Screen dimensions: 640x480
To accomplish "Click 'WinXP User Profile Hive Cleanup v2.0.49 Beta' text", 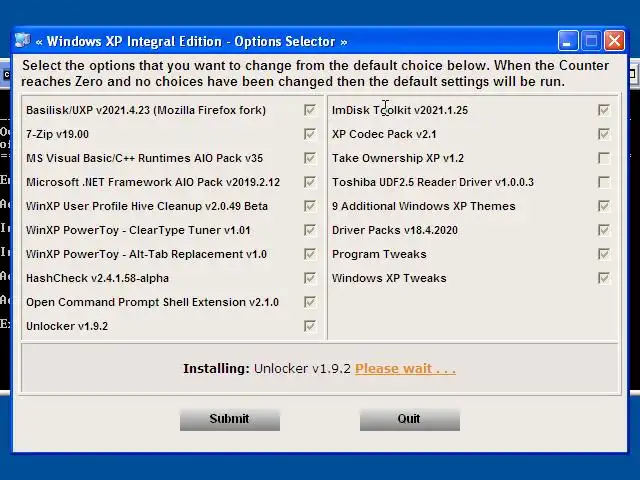I will point(147,206).
